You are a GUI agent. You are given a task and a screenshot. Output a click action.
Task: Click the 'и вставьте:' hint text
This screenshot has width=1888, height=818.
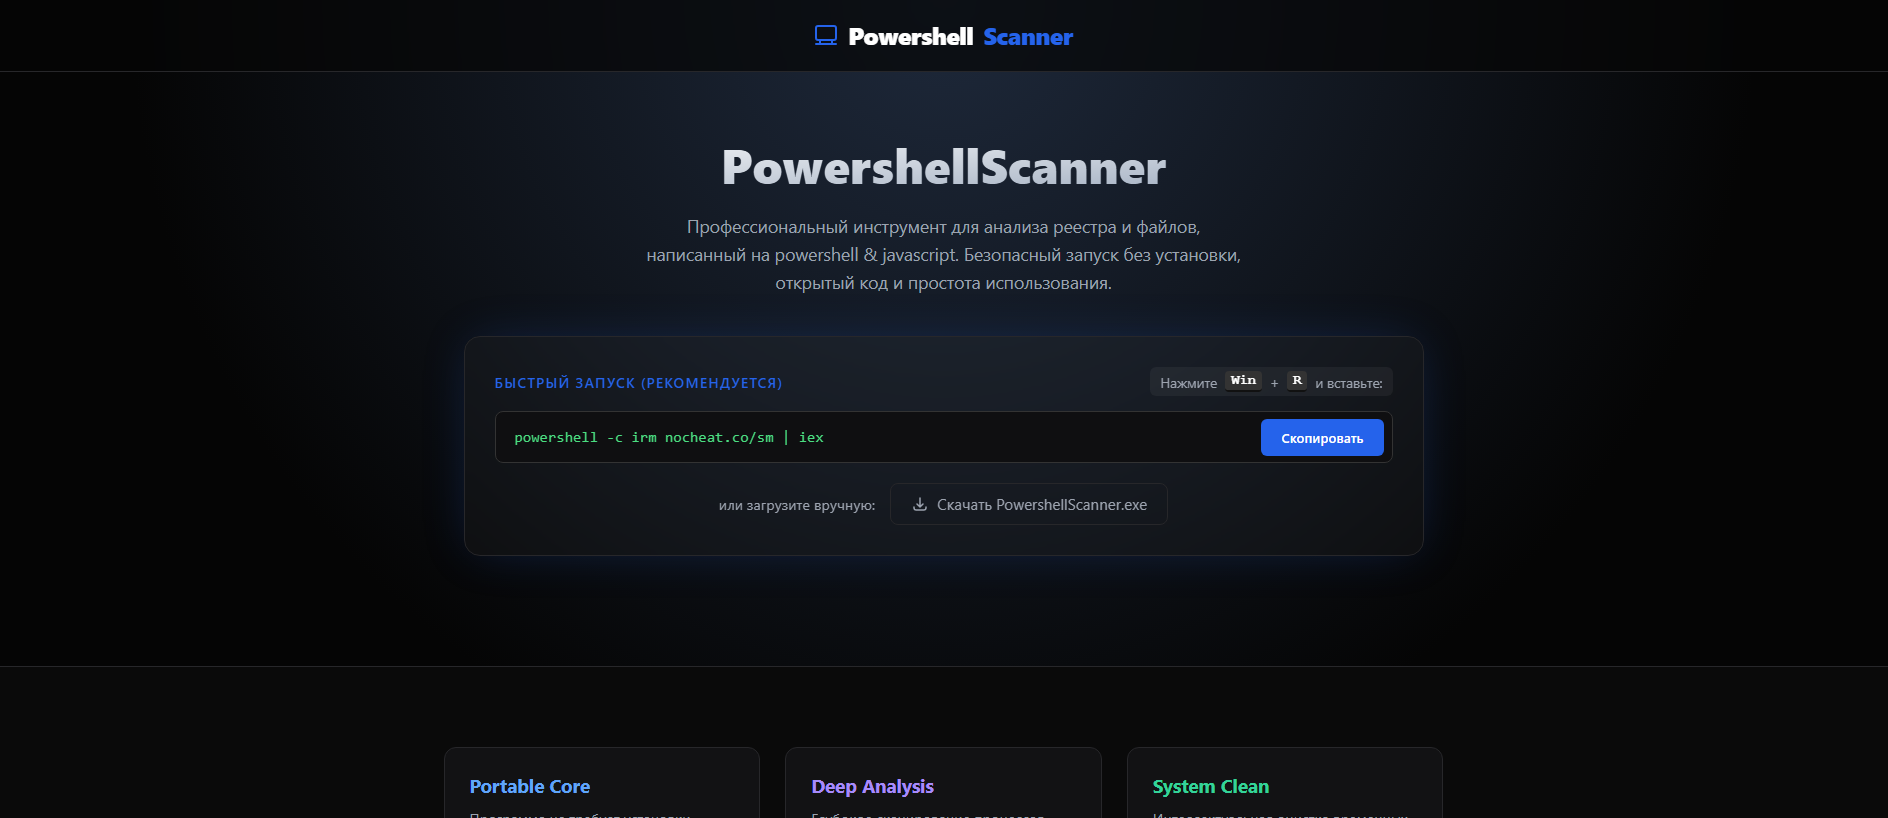click(x=1349, y=383)
